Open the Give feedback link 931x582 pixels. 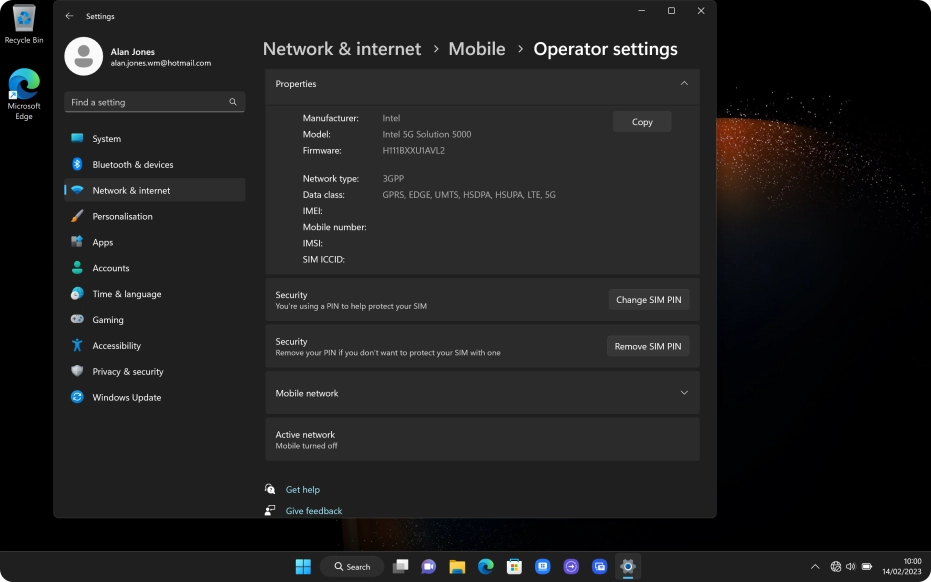tap(313, 510)
